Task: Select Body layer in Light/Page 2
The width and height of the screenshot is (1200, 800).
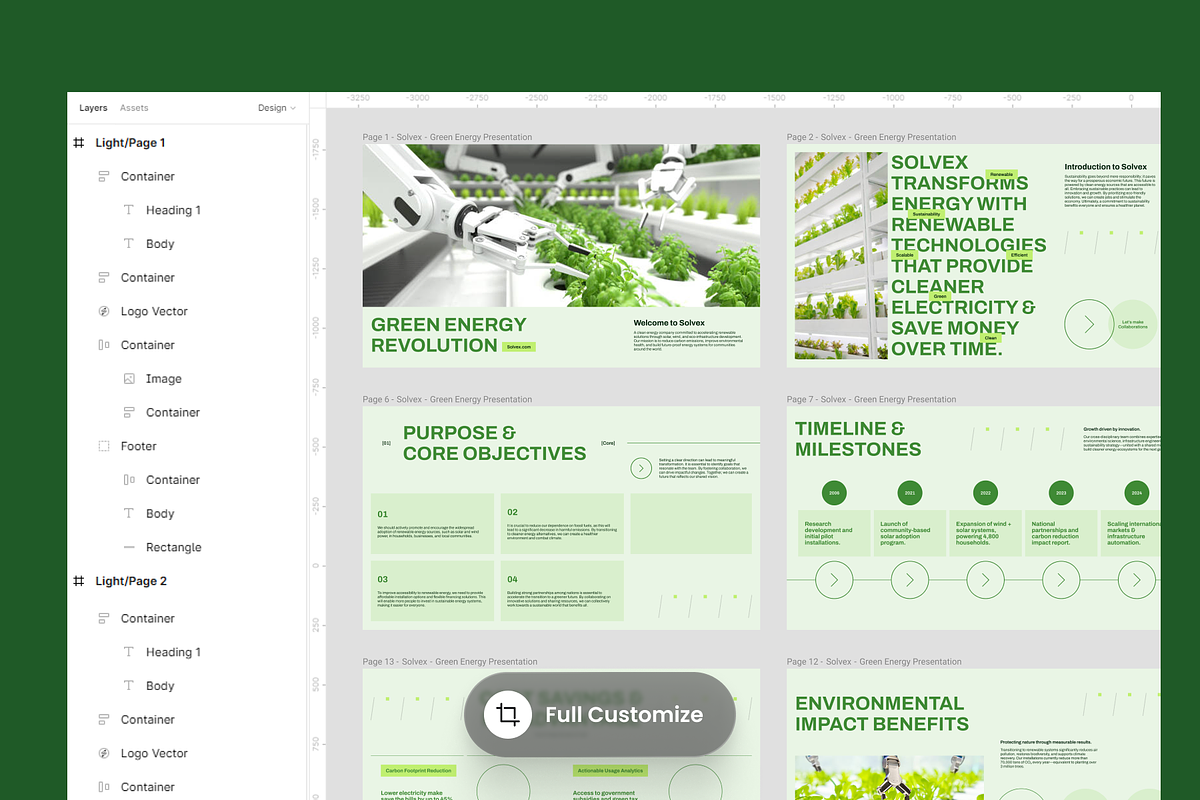Action: [x=160, y=686]
